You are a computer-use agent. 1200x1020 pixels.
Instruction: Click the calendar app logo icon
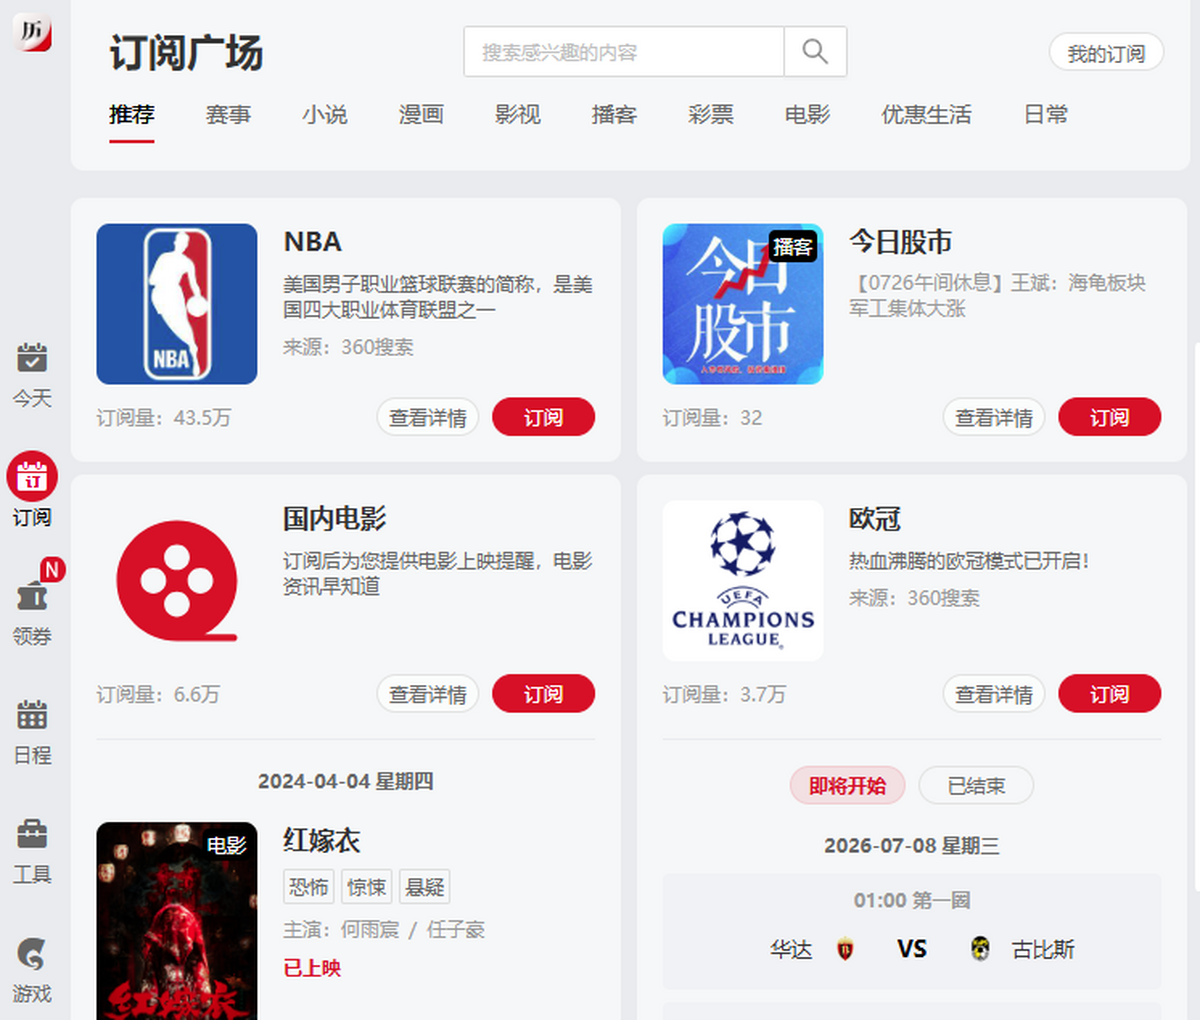pyautogui.click(x=31, y=32)
